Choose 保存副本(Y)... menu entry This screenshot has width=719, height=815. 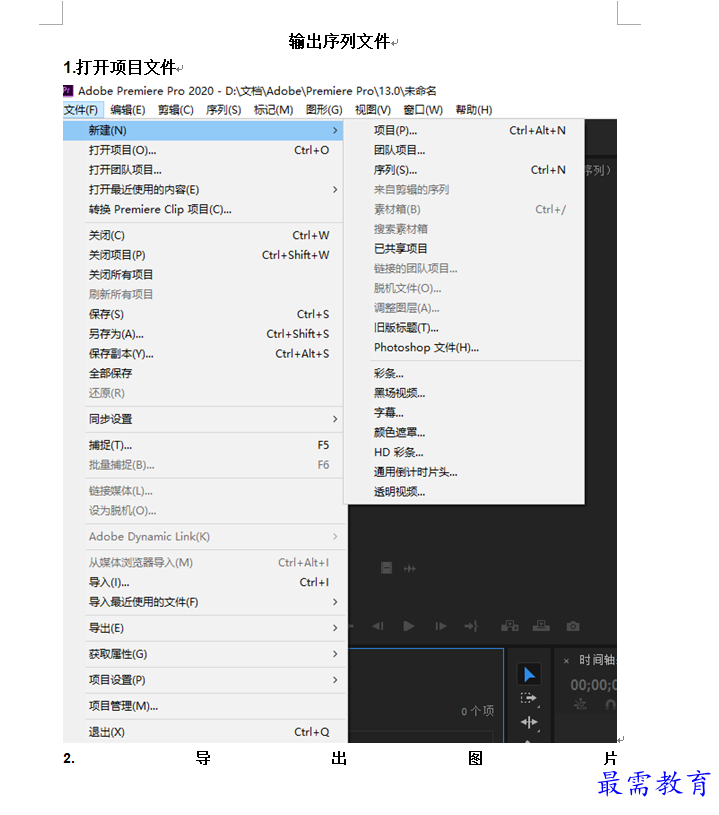pyautogui.click(x=203, y=354)
